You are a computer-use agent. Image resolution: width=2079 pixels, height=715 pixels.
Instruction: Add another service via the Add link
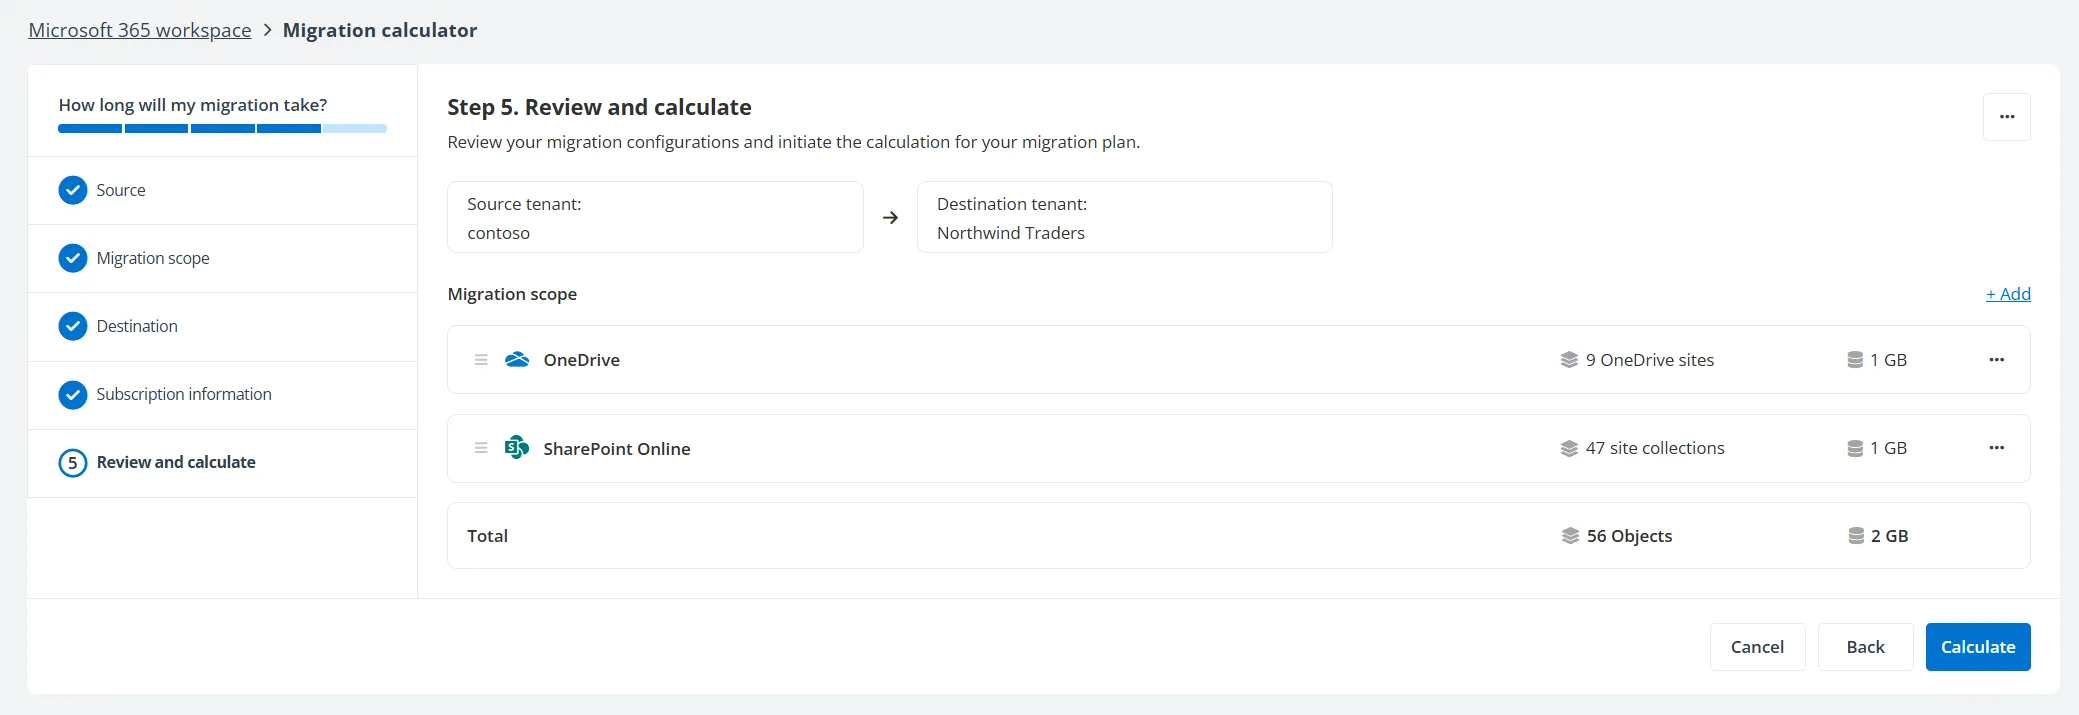[2007, 294]
